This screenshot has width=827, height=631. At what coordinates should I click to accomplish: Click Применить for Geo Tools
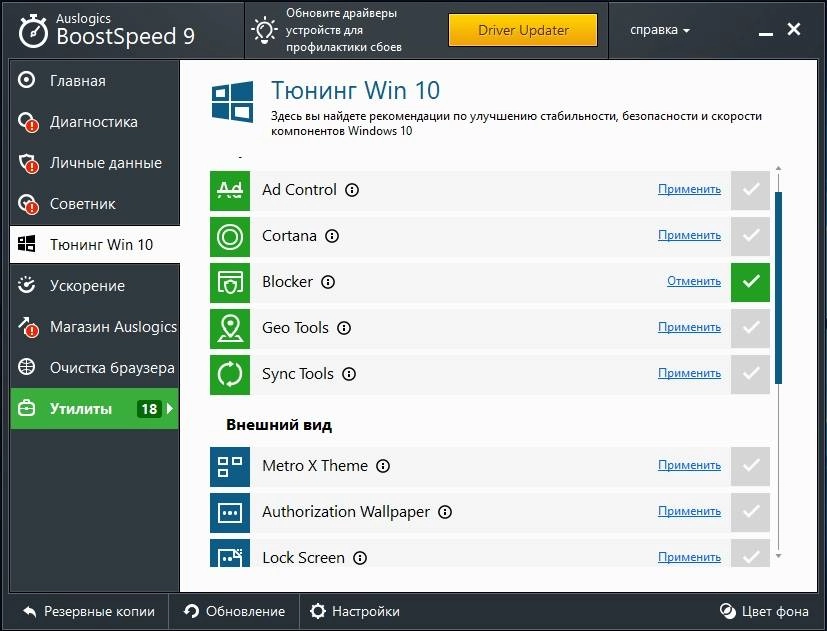click(x=689, y=327)
